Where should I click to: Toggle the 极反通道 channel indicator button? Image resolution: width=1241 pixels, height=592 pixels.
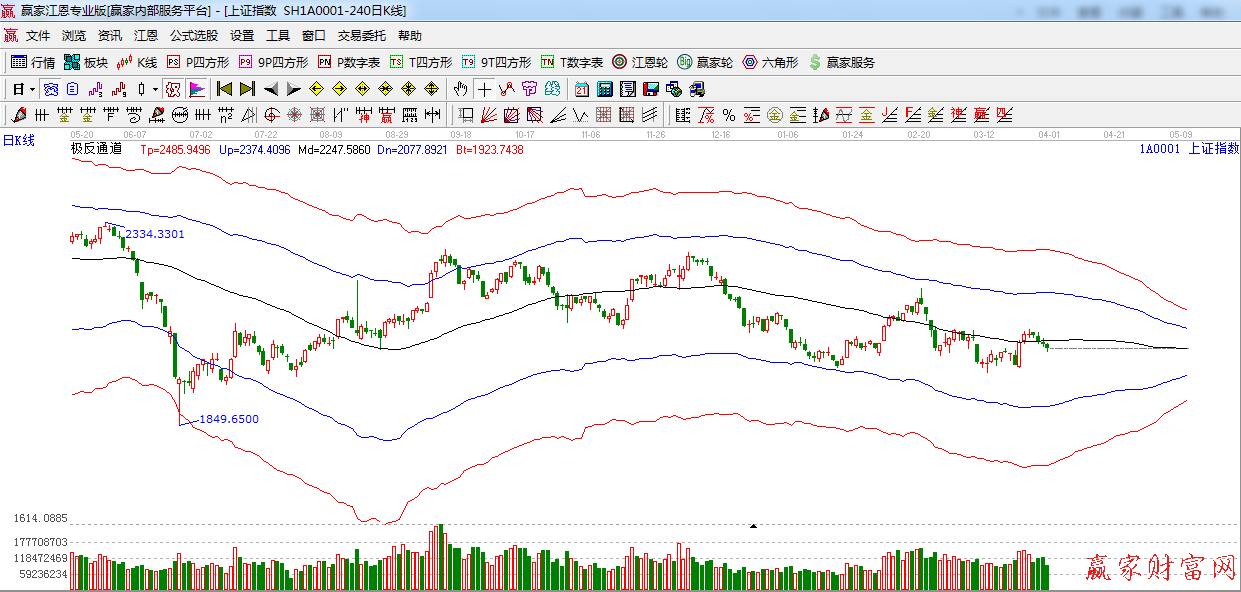click(174, 89)
